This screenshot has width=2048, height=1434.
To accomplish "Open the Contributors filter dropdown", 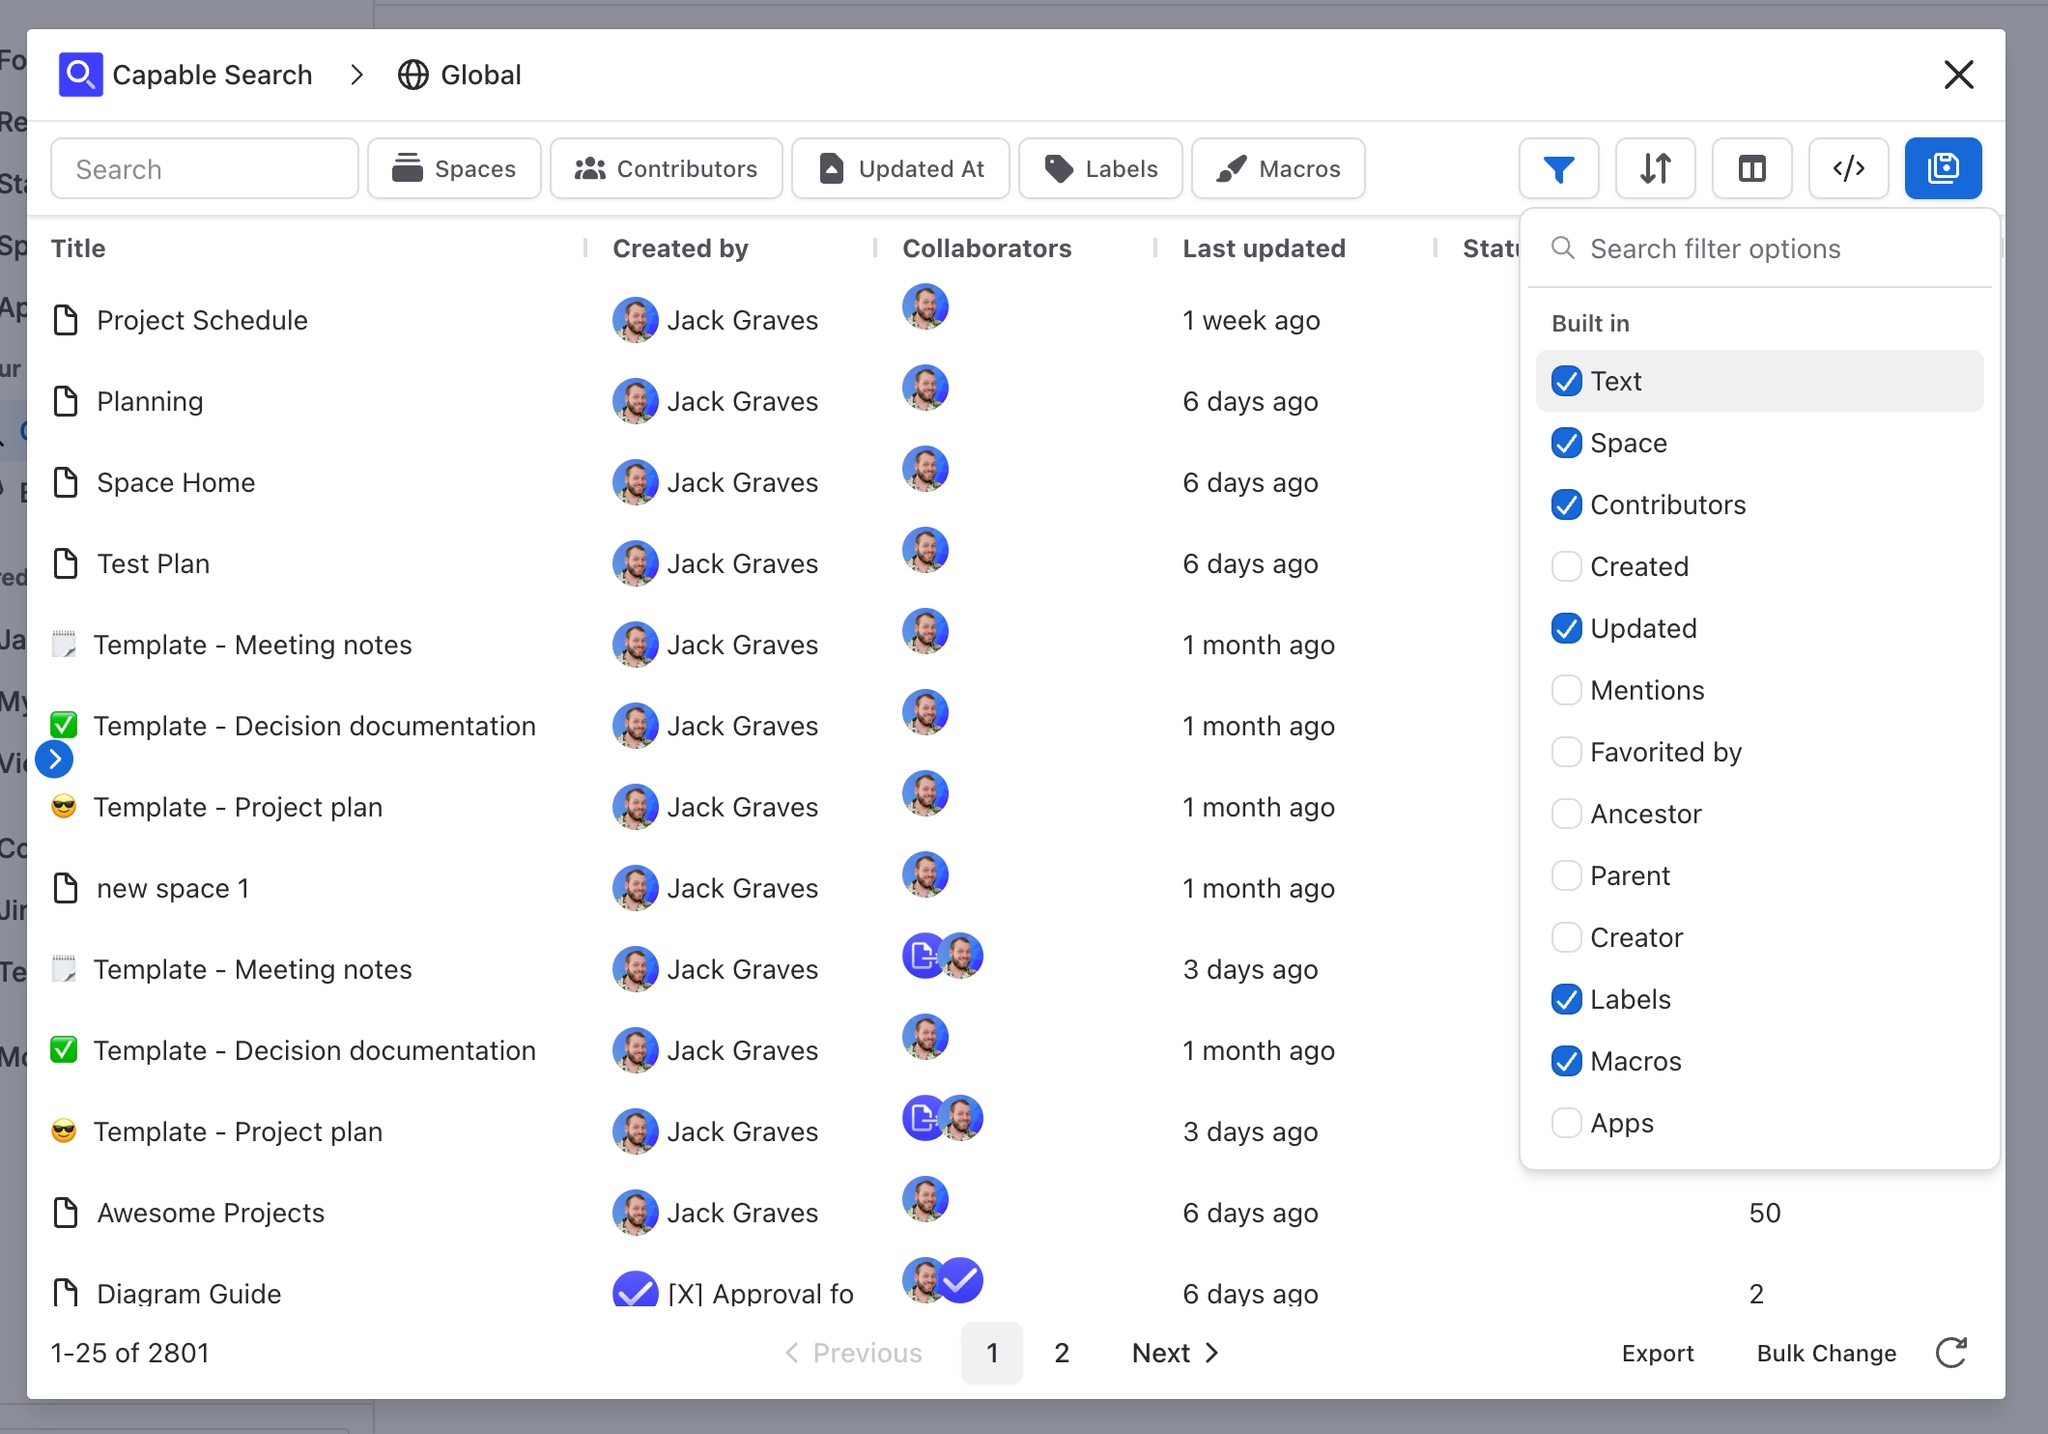I will click(666, 169).
